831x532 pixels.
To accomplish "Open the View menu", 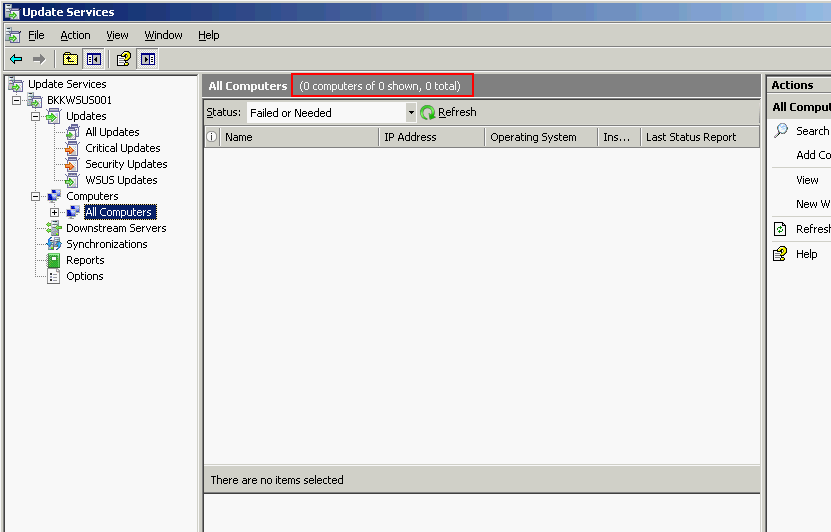I will point(117,36).
